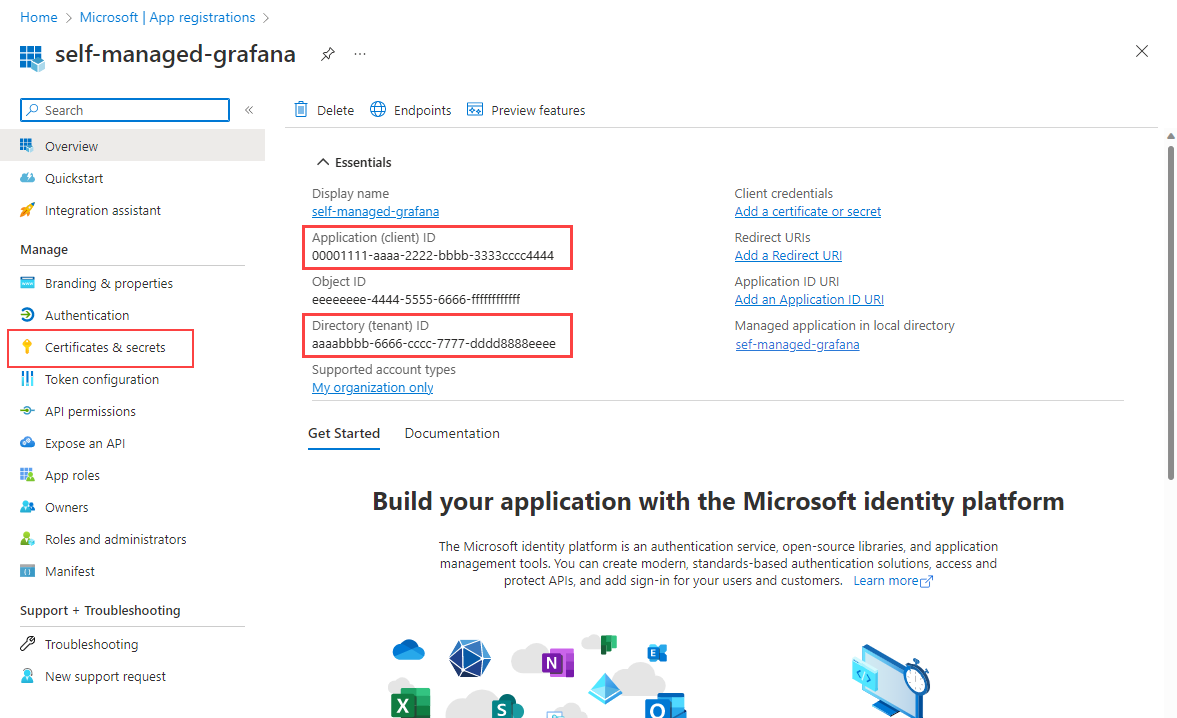Open the Overview menu item

point(132,146)
